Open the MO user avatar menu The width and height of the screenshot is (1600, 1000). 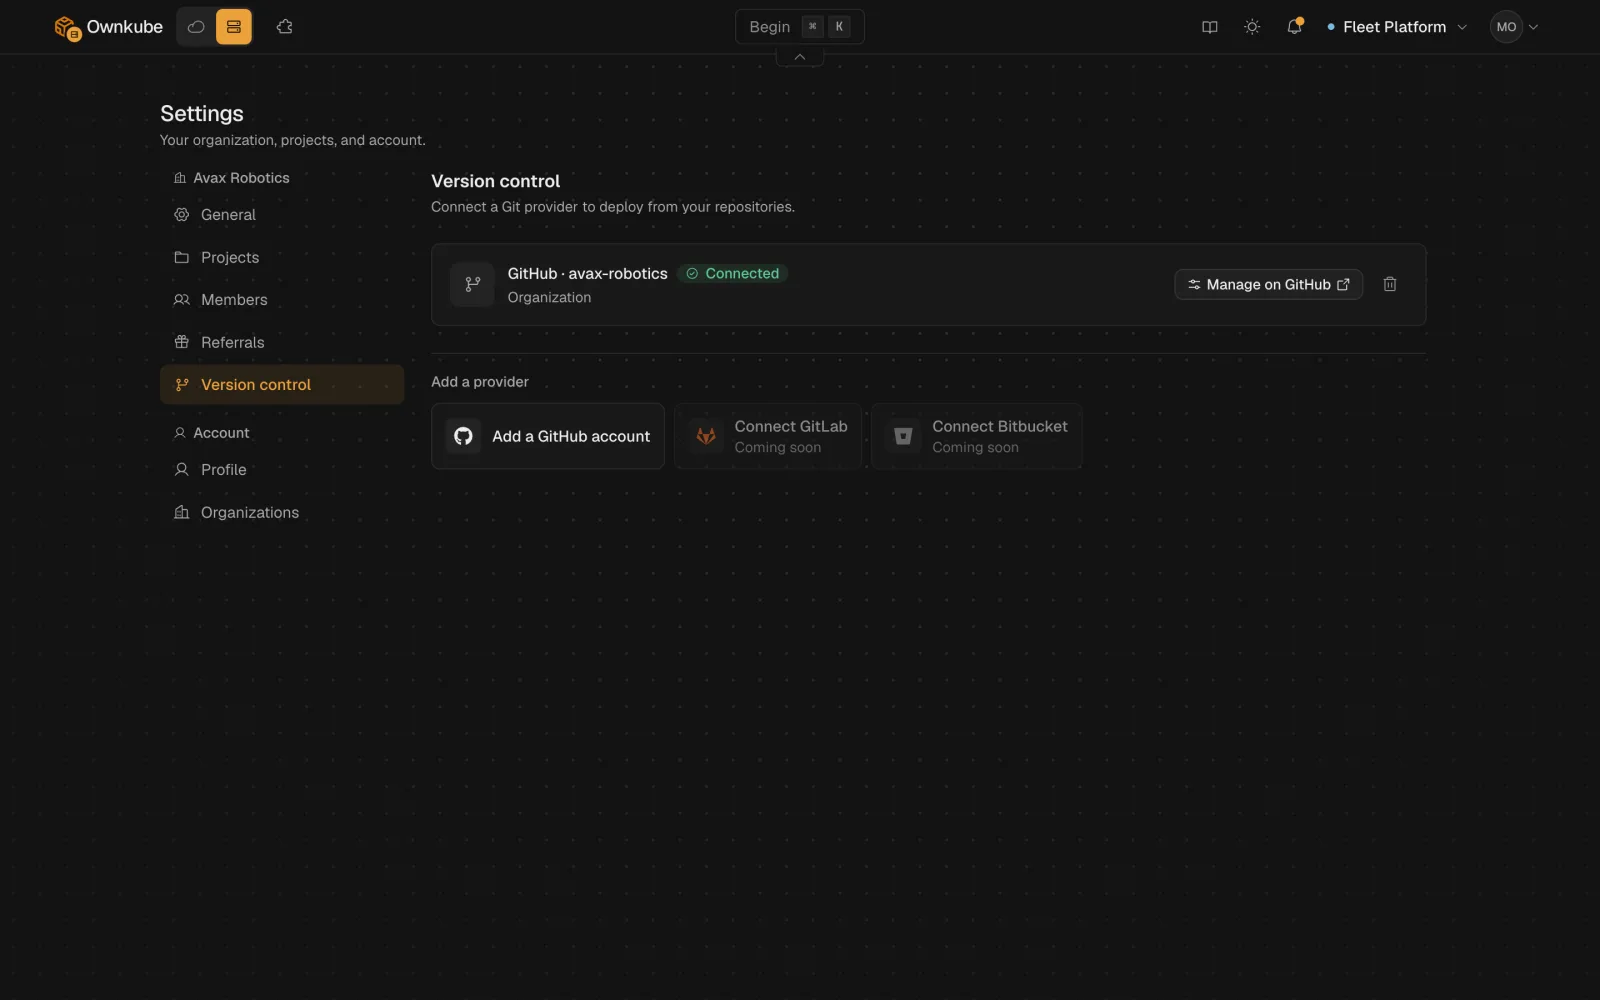tap(1514, 27)
